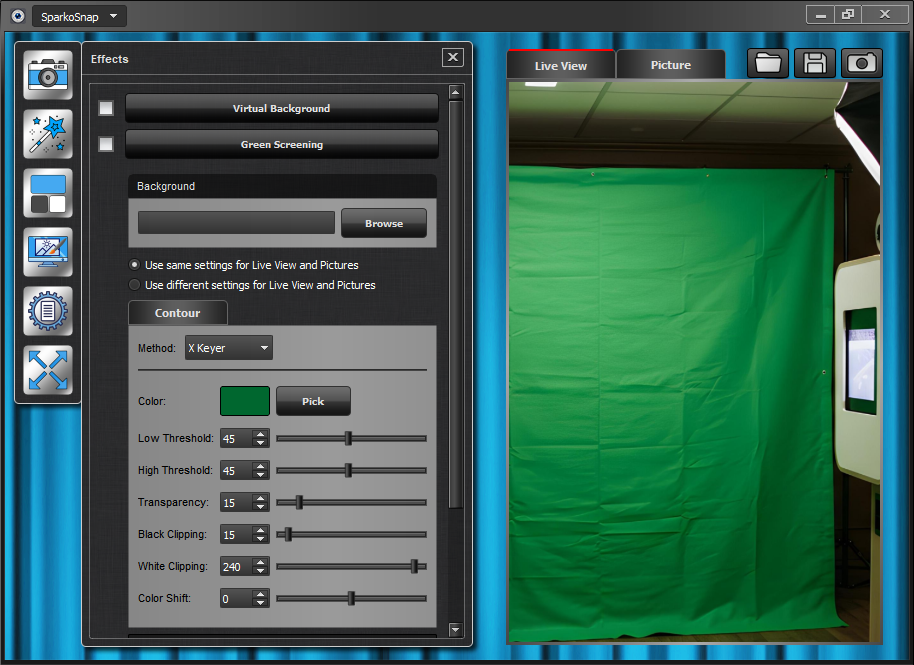Expand the Virtual Background section

281,108
